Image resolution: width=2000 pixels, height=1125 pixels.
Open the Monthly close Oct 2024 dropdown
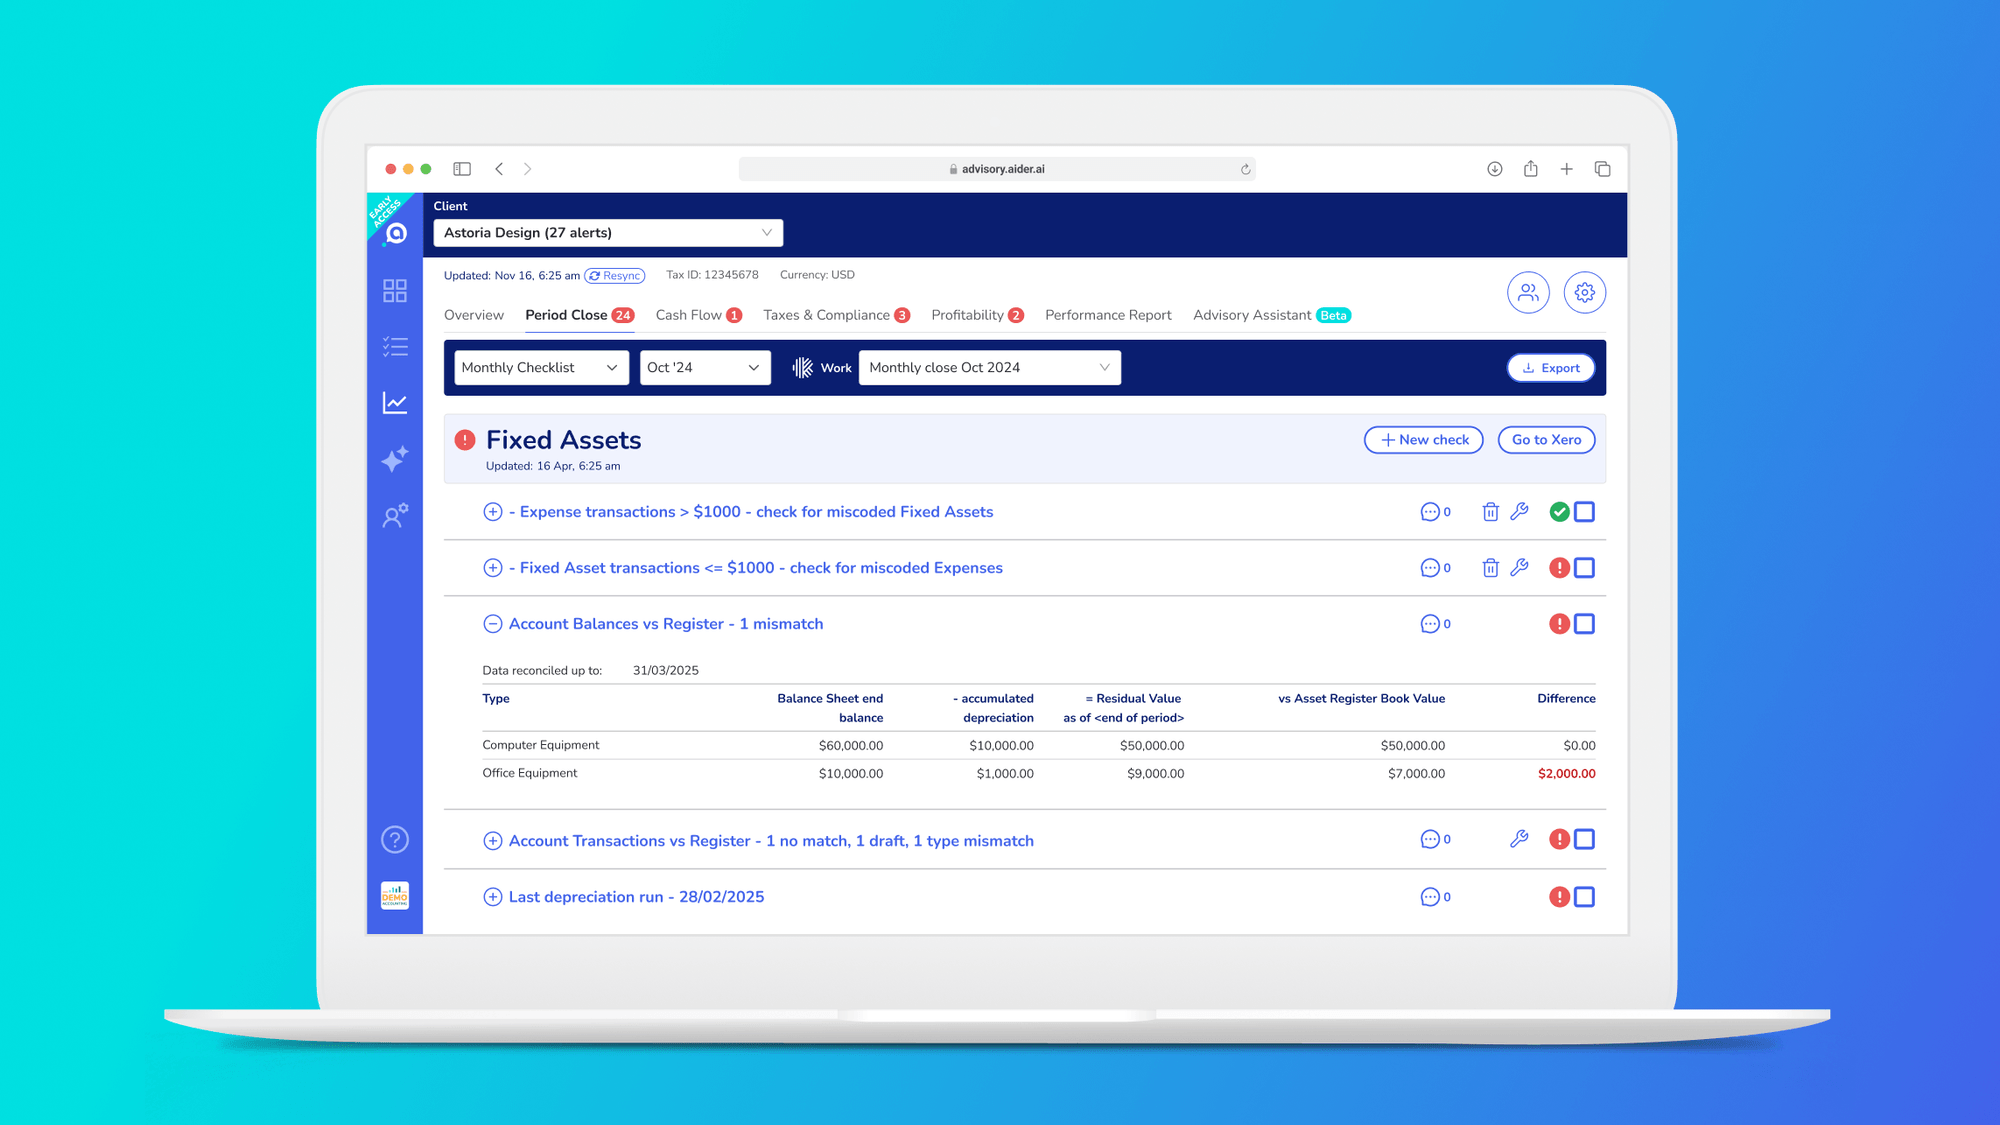[989, 368]
